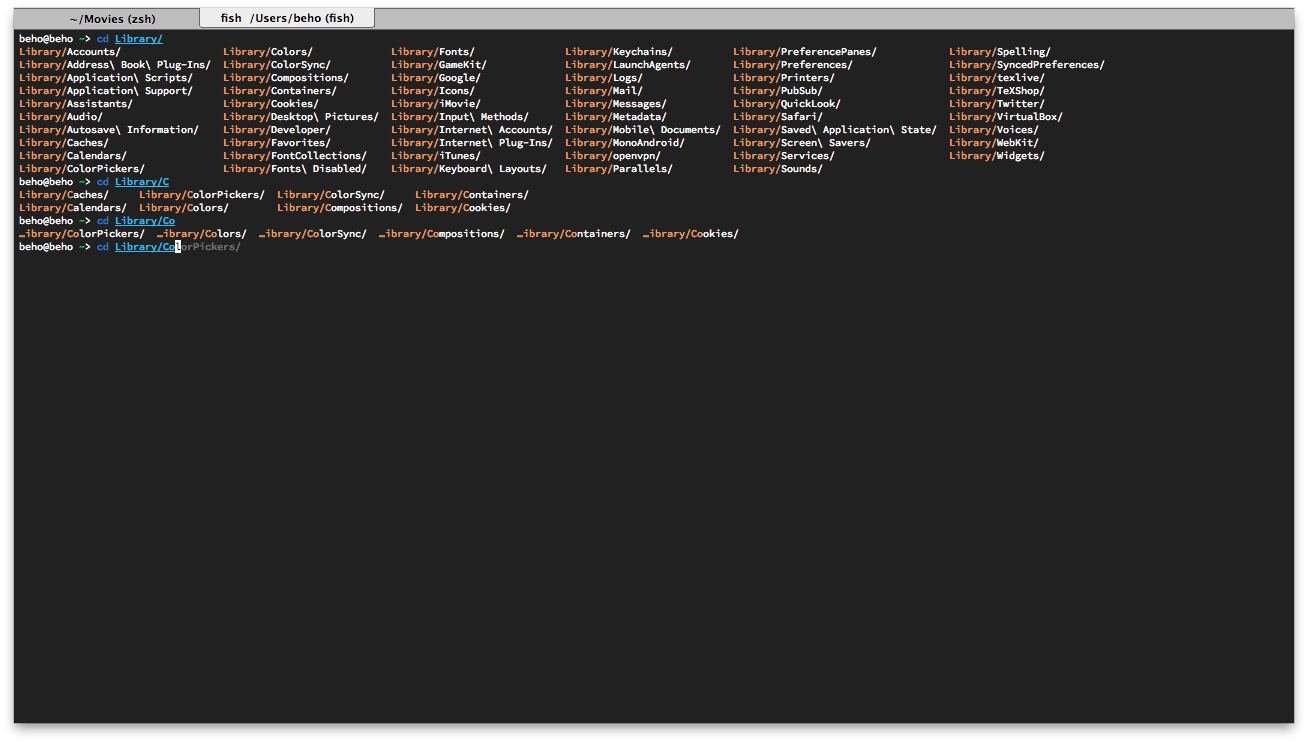Click Library/QuickLook/ entry
Screen dimensions: 1308x743
[x=787, y=104]
